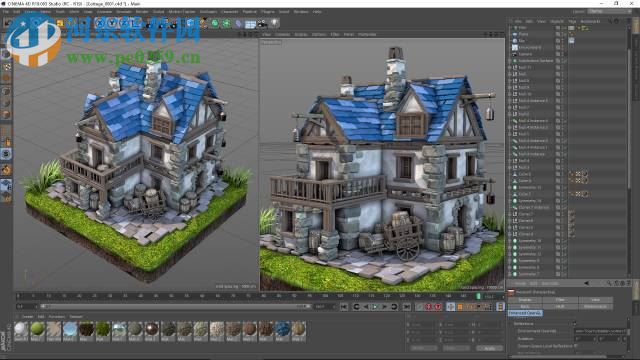This screenshot has height=360, width=640.
Task: Toggle Show Object Local Reflections checkbox
Action: click(576, 346)
